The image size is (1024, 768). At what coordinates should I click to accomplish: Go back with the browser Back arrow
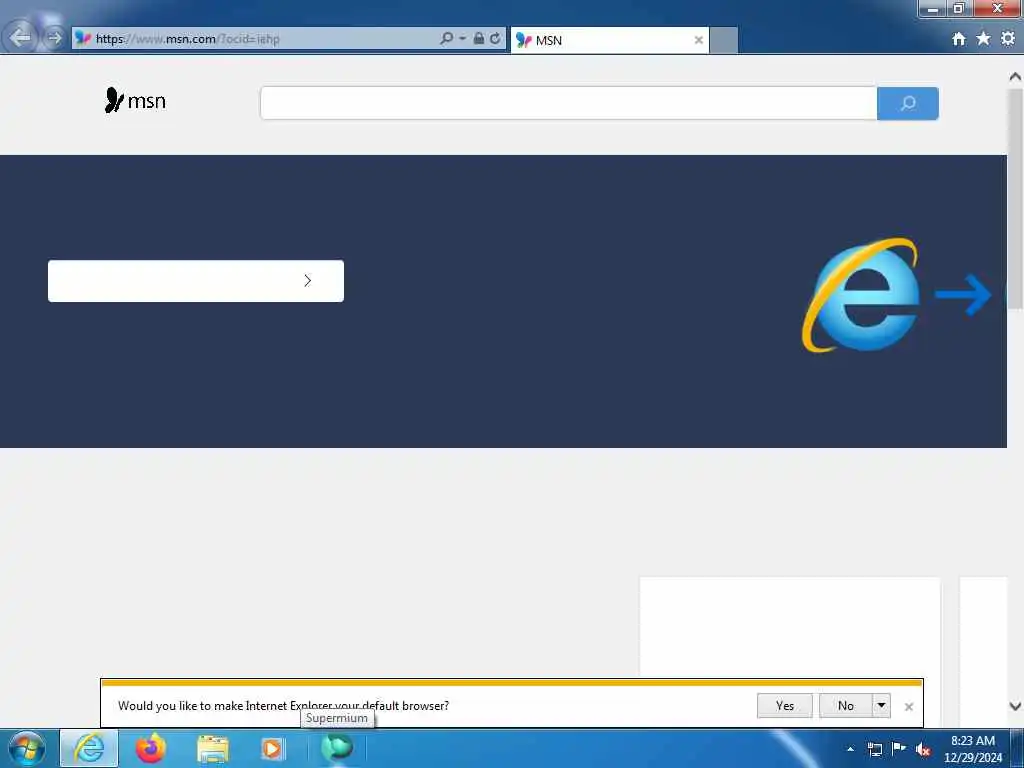click(20, 37)
